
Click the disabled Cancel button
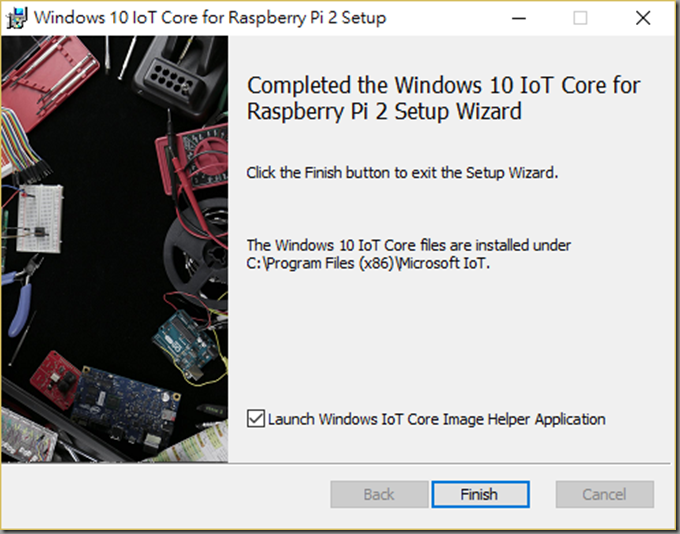(x=605, y=494)
